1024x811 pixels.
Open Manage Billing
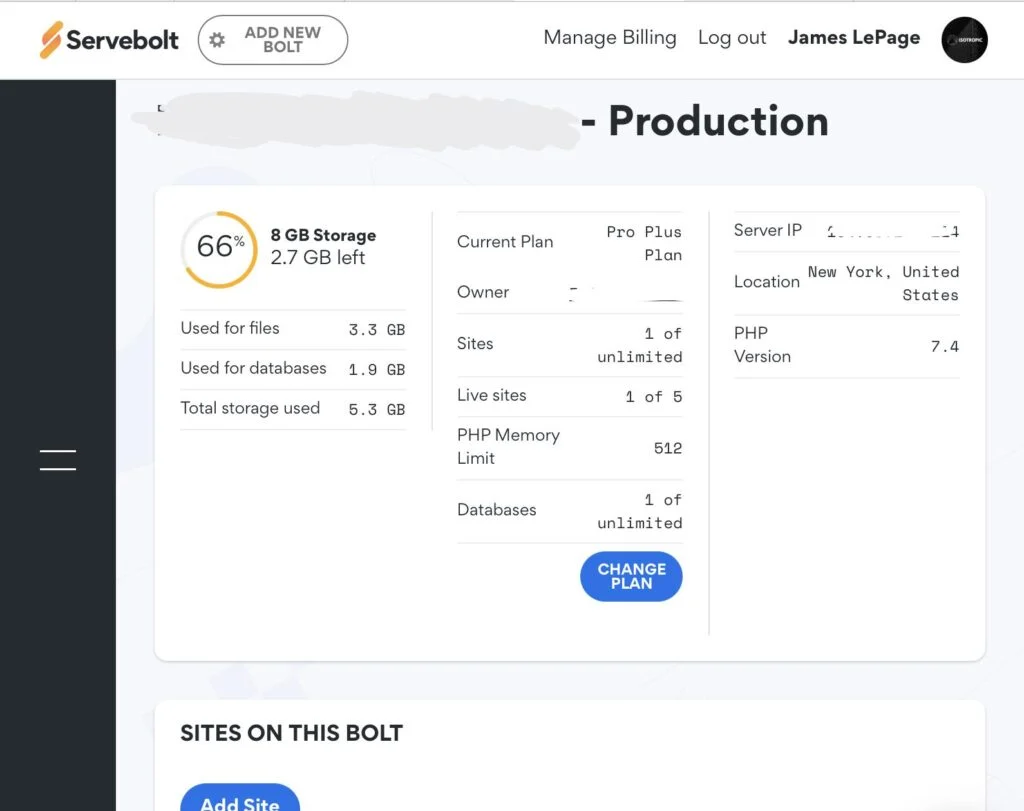(610, 38)
